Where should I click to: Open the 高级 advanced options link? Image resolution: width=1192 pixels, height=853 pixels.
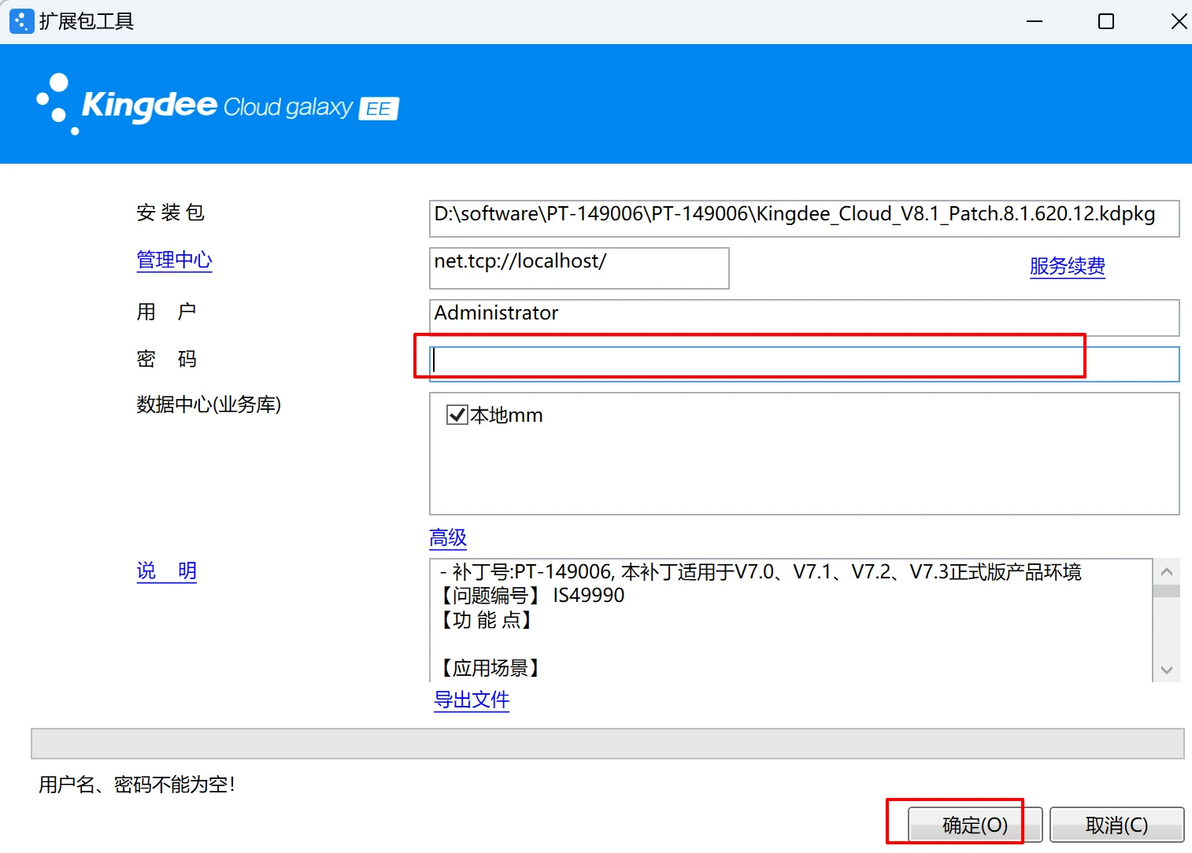pos(448,537)
